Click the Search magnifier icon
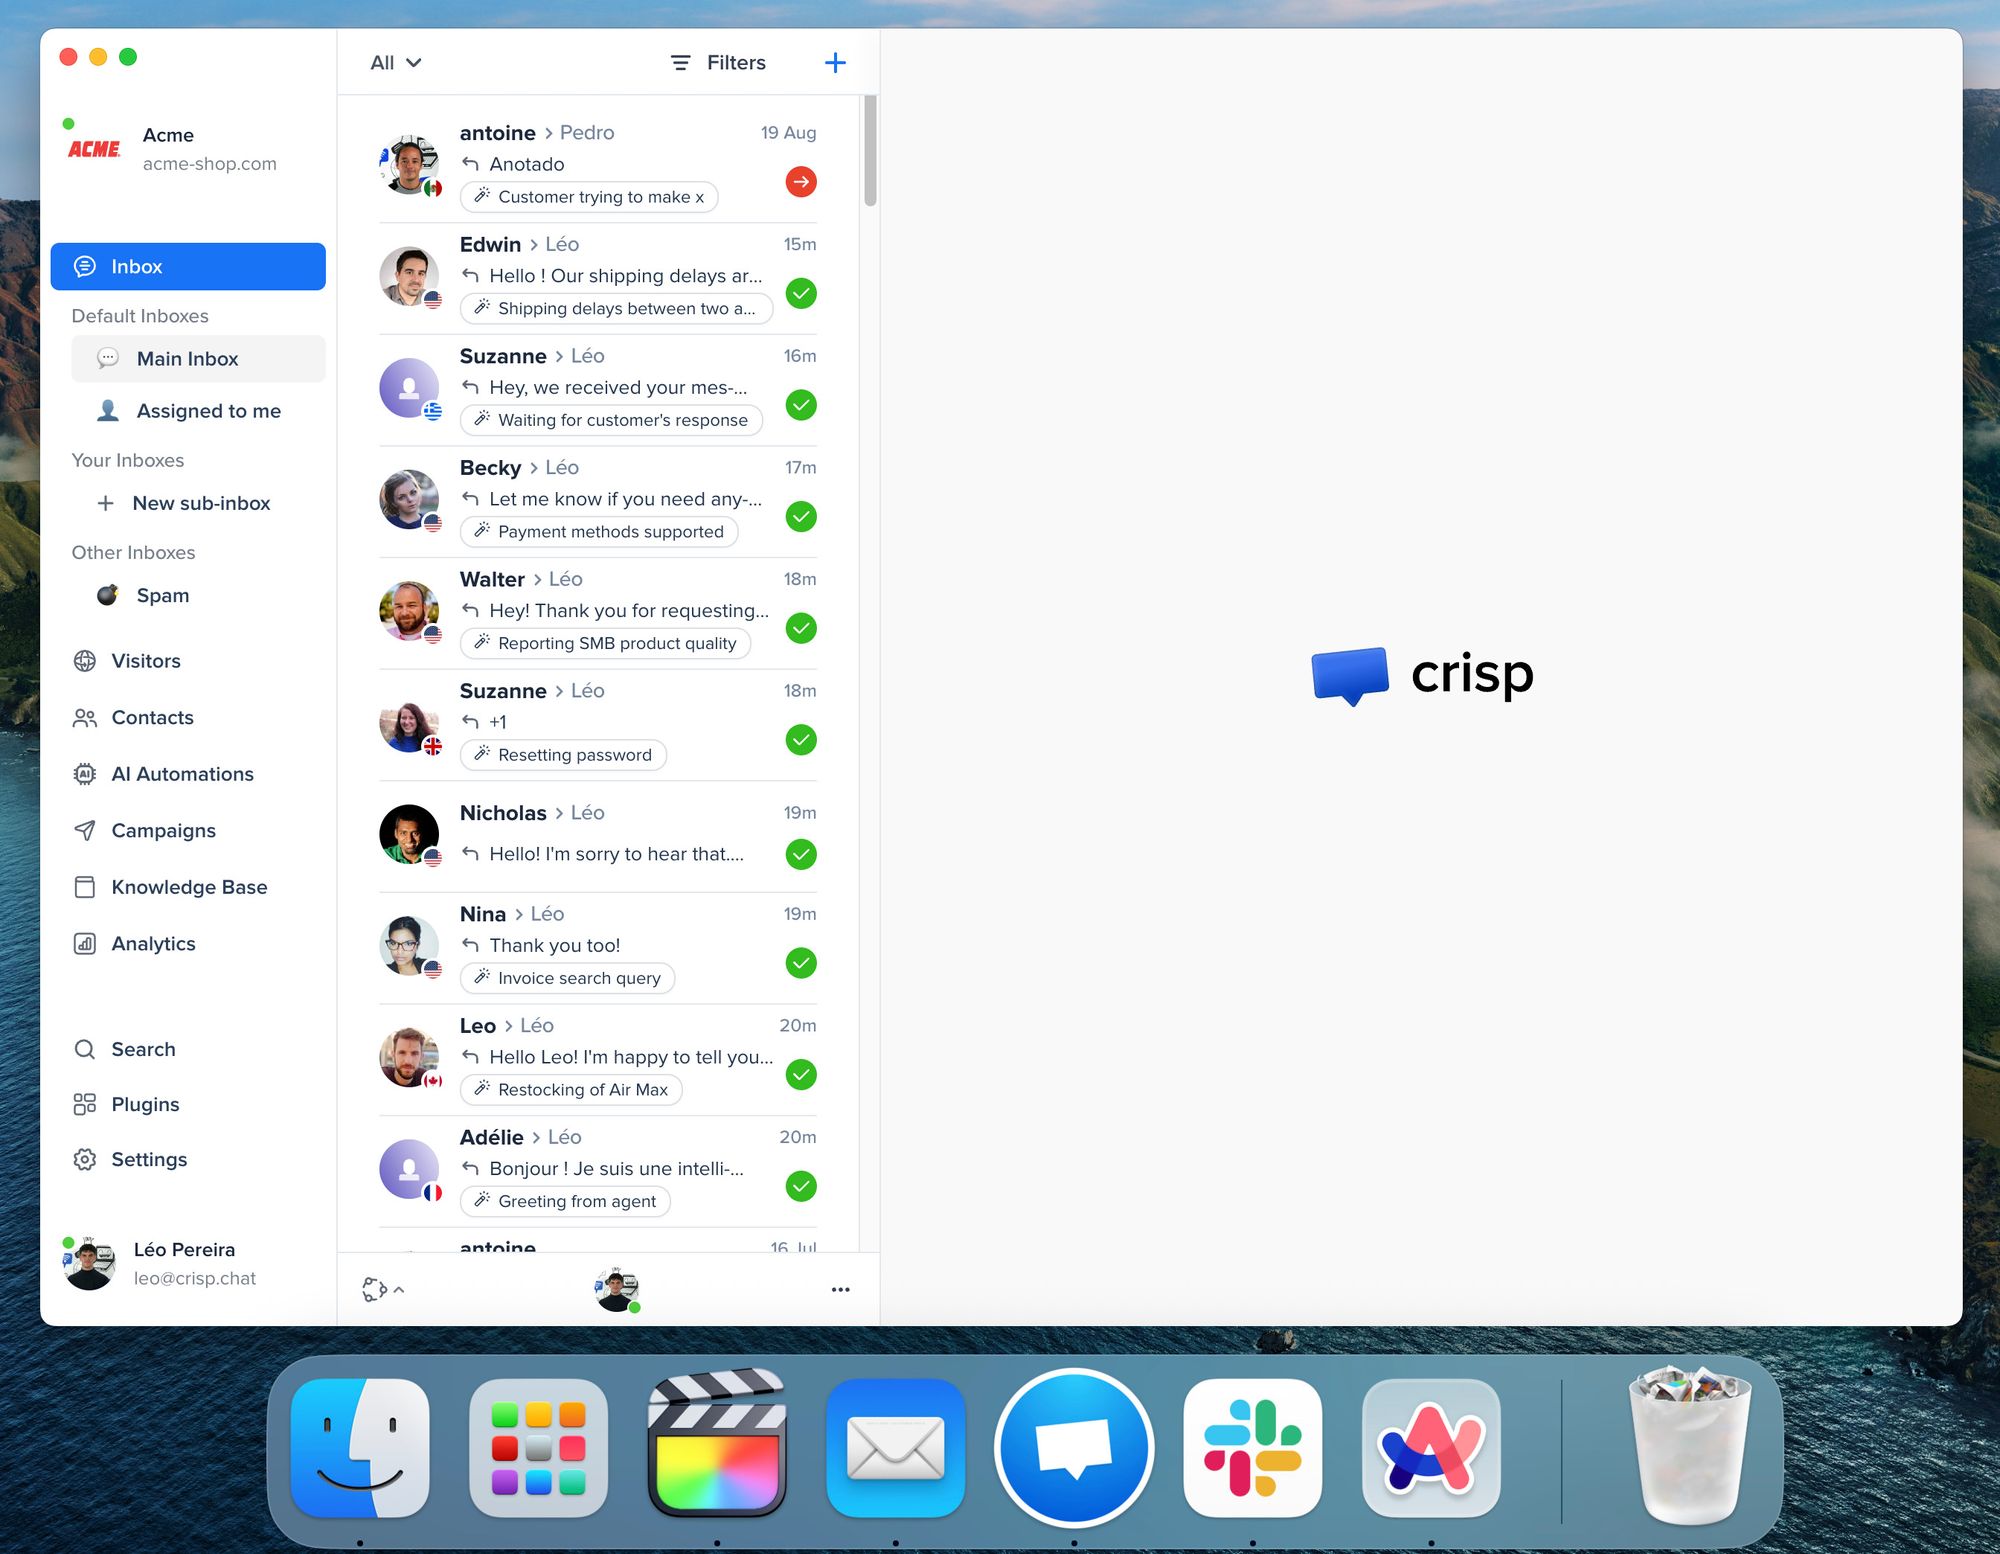 click(x=85, y=1049)
